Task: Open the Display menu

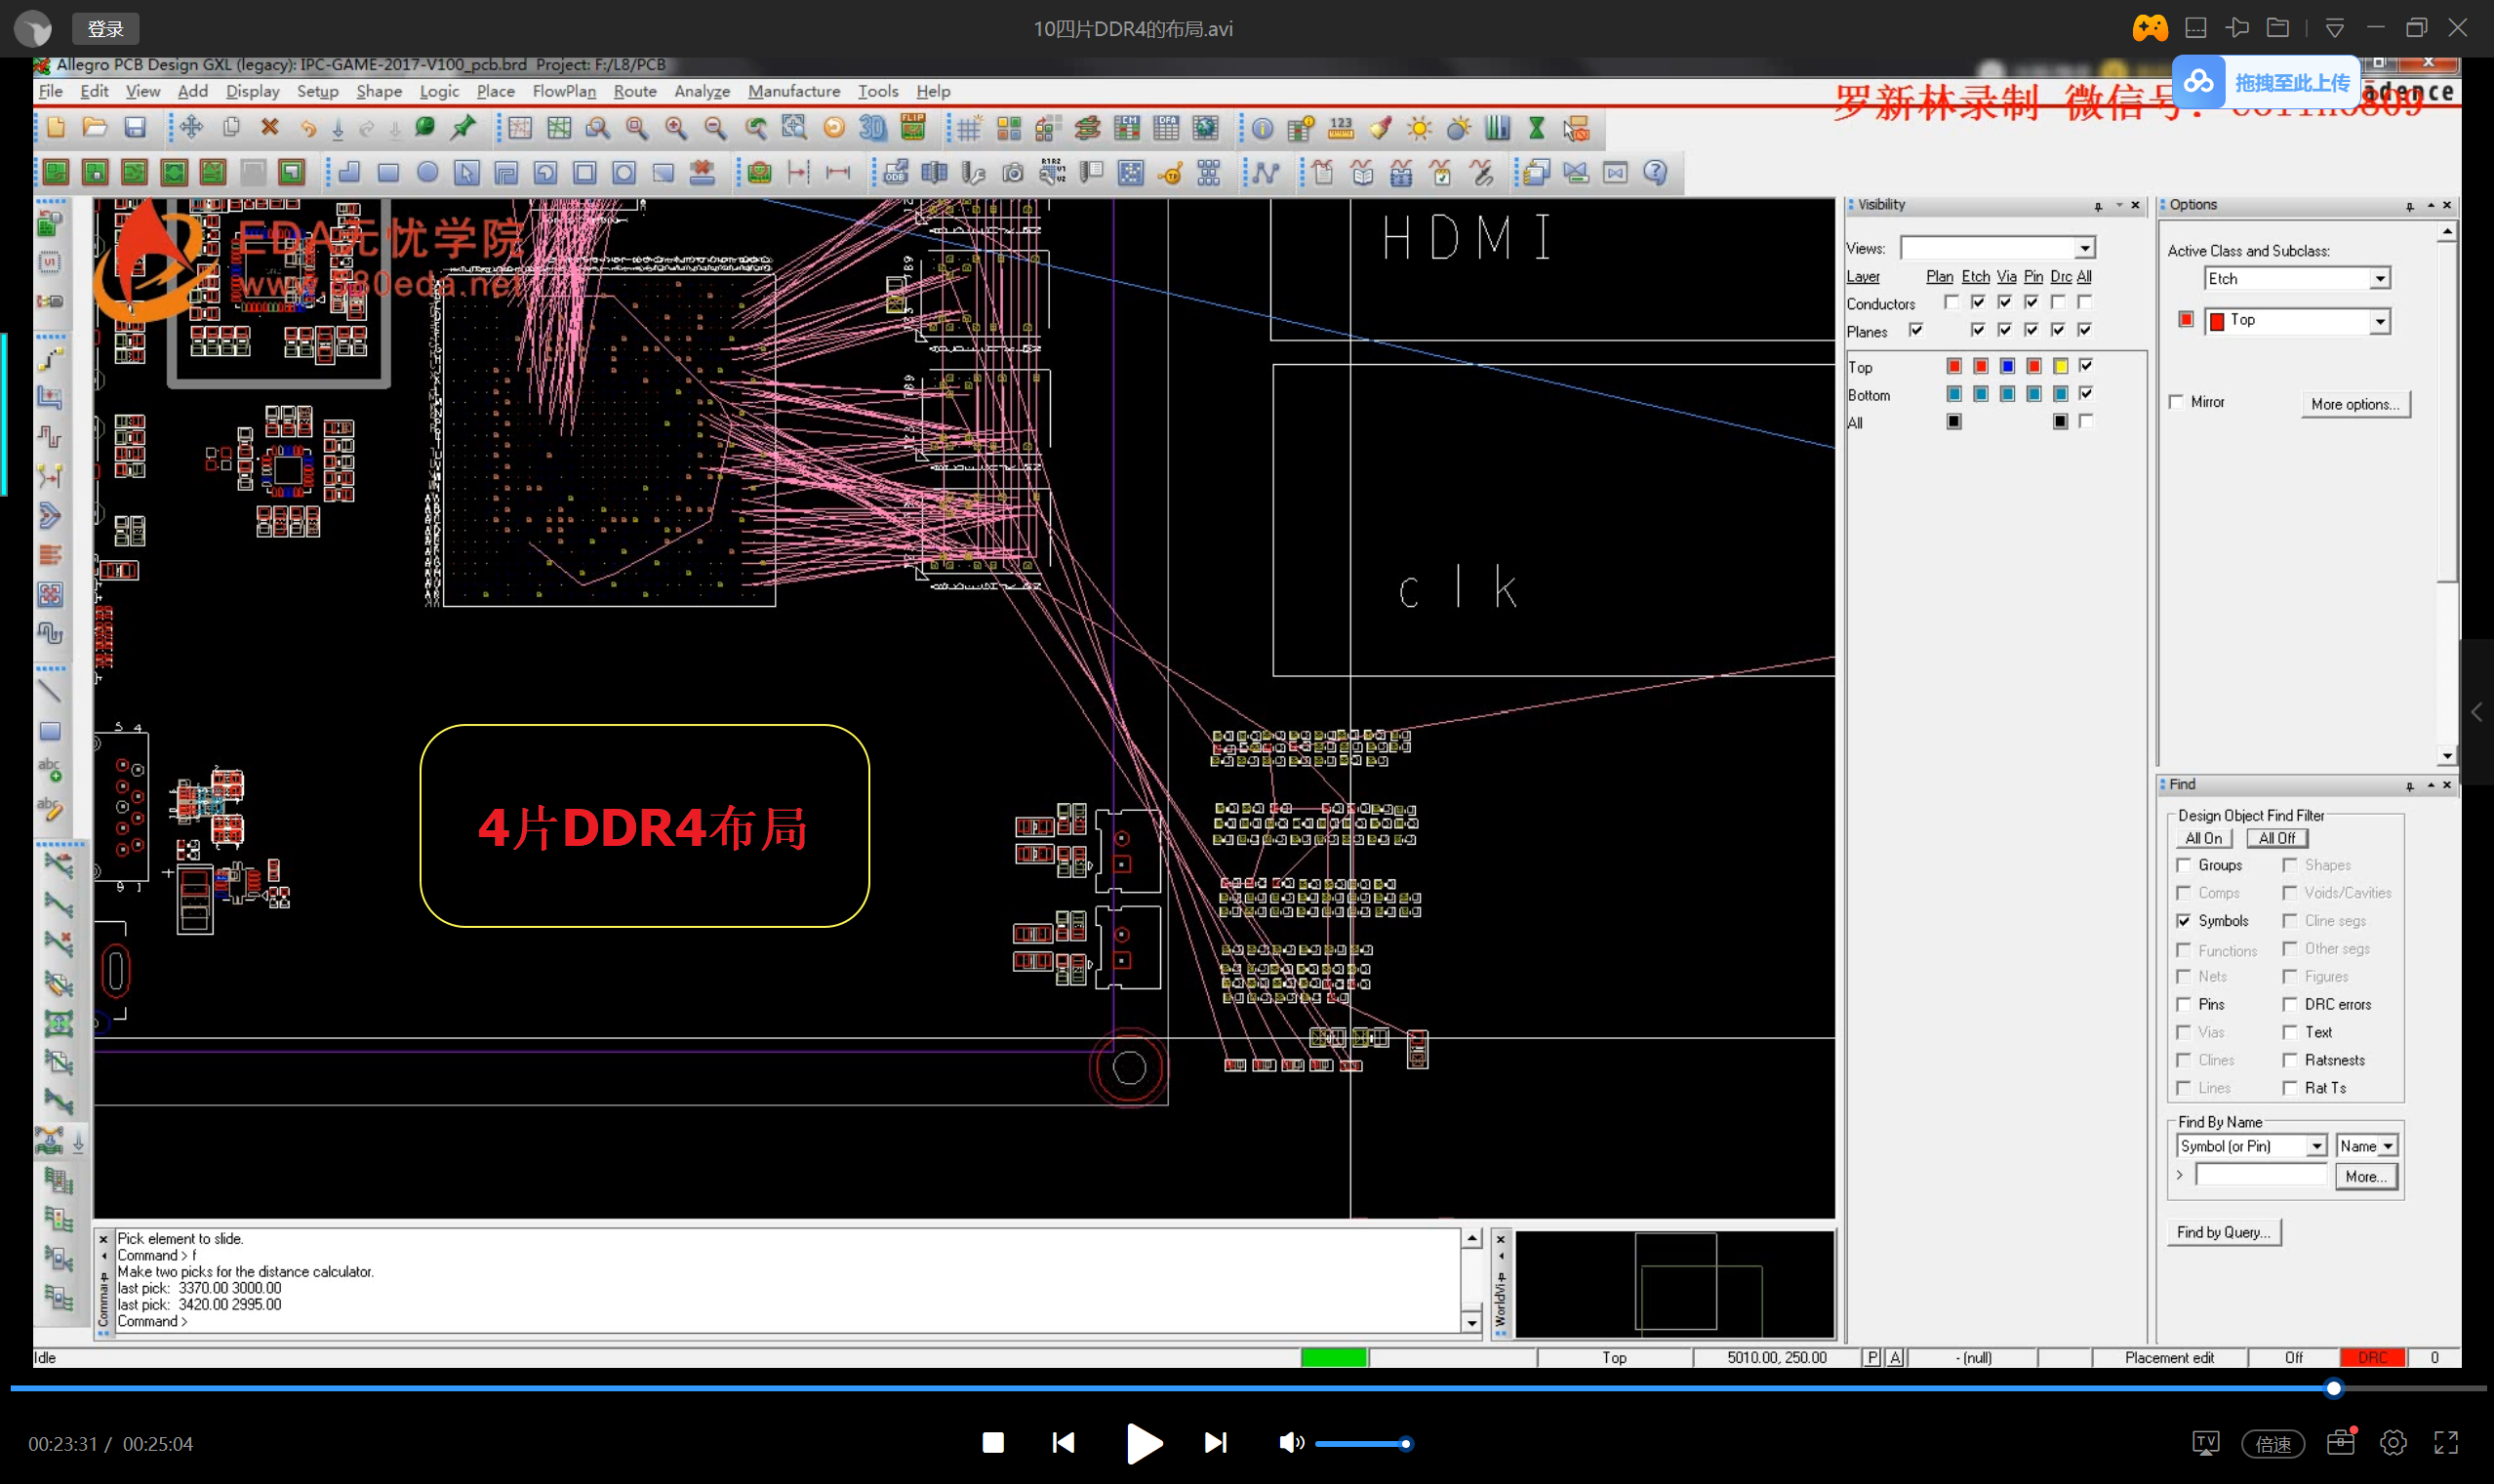Action: (253, 91)
